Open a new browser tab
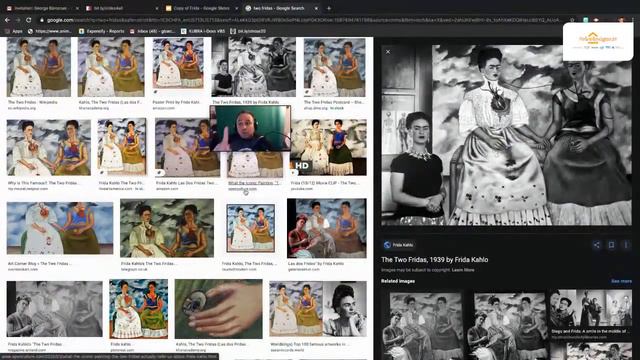Image resolution: width=640 pixels, height=360 pixels. [x=329, y=8]
